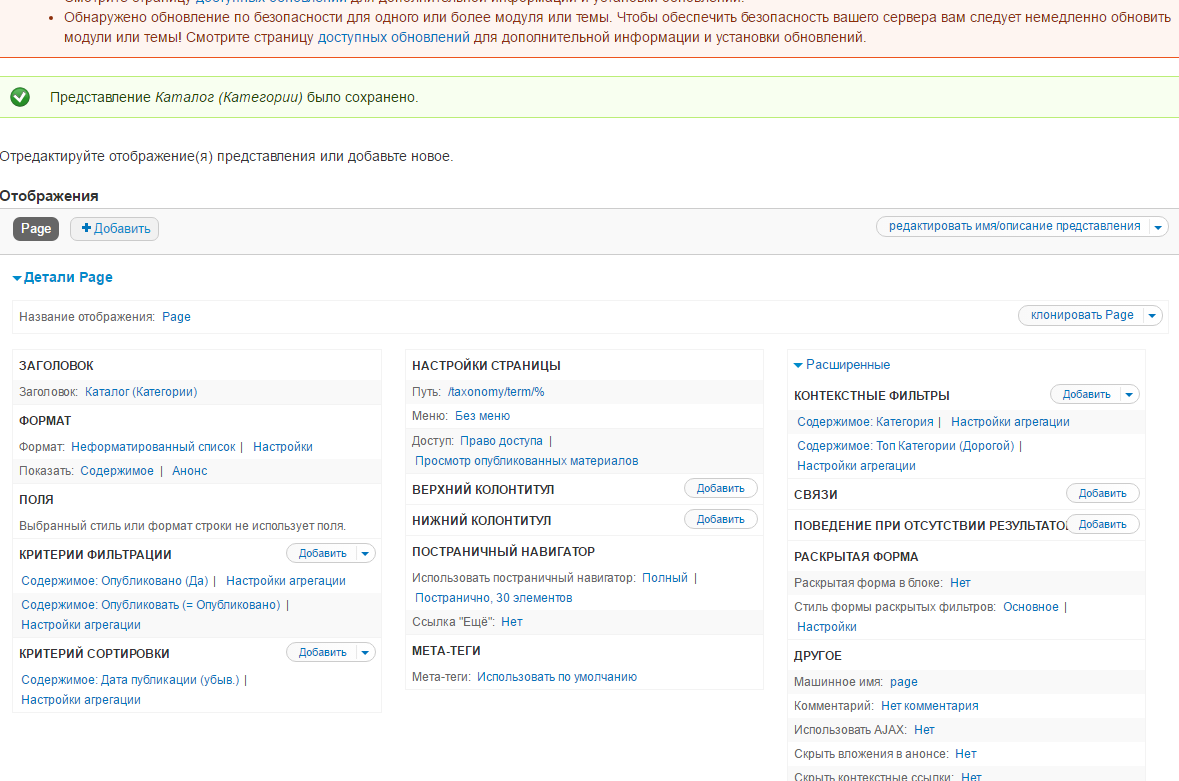Add a relationship in Связи
This screenshot has width=1179, height=781.
tap(1102, 494)
